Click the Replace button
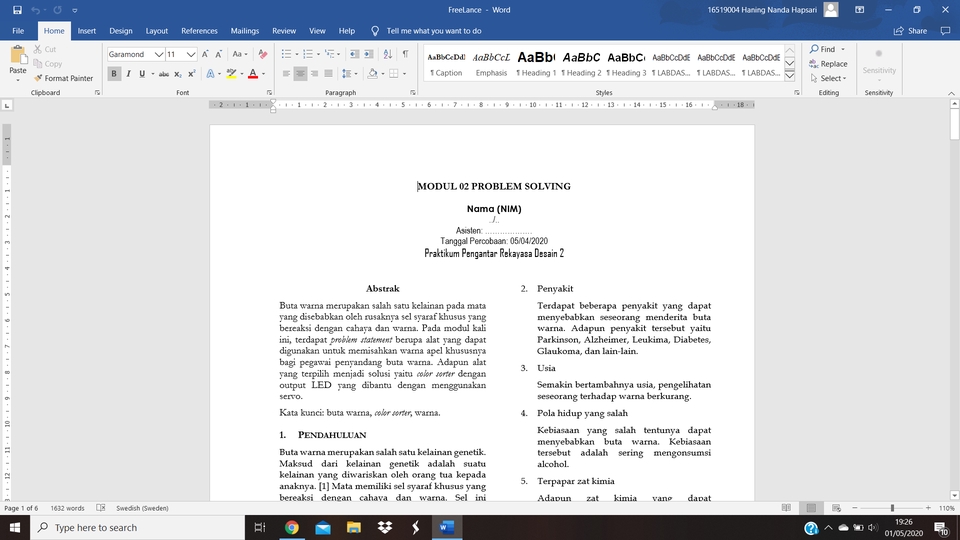 (828, 64)
